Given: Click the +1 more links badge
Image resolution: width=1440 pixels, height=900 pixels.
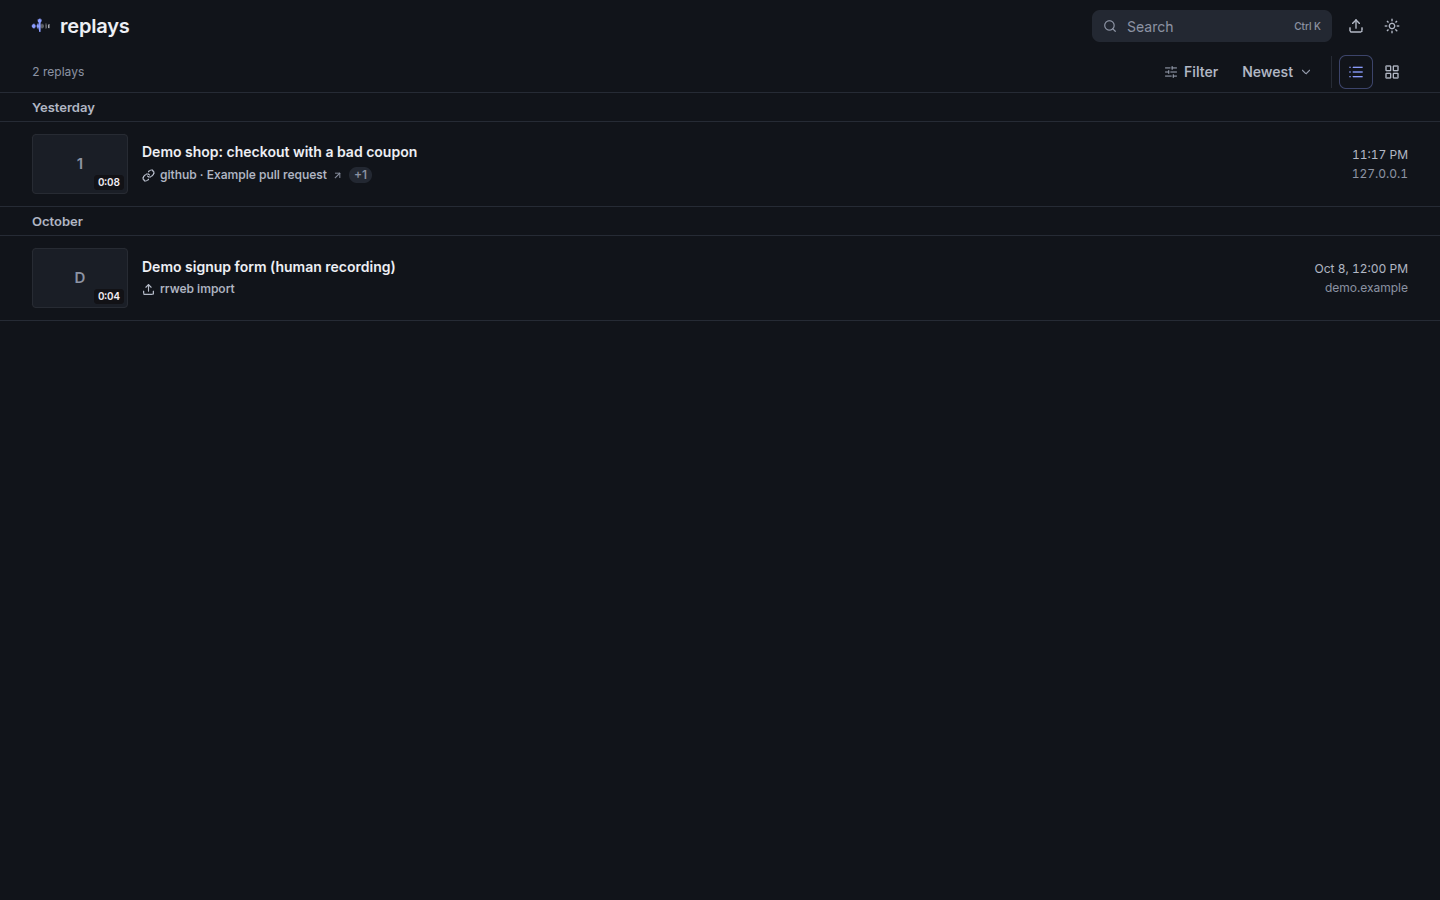Looking at the screenshot, I should point(361,175).
